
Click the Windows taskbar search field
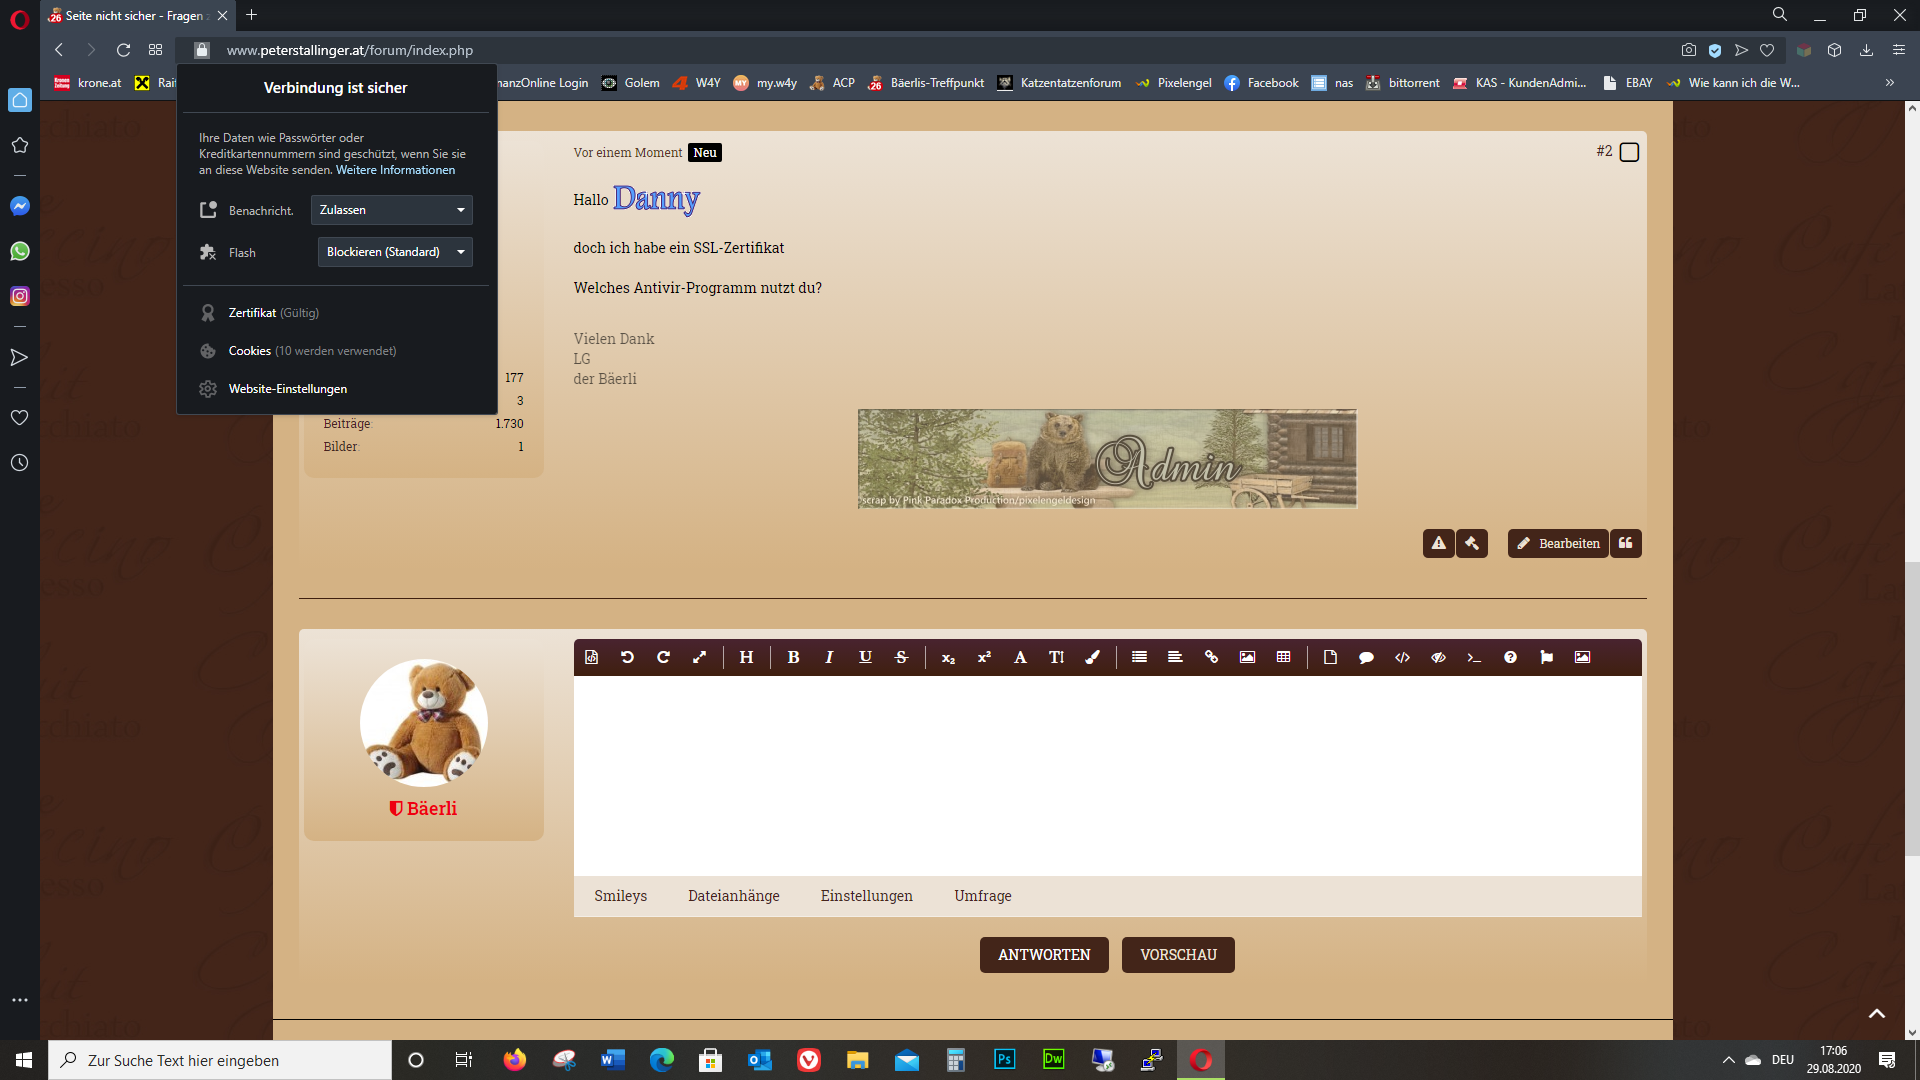pos(220,1060)
